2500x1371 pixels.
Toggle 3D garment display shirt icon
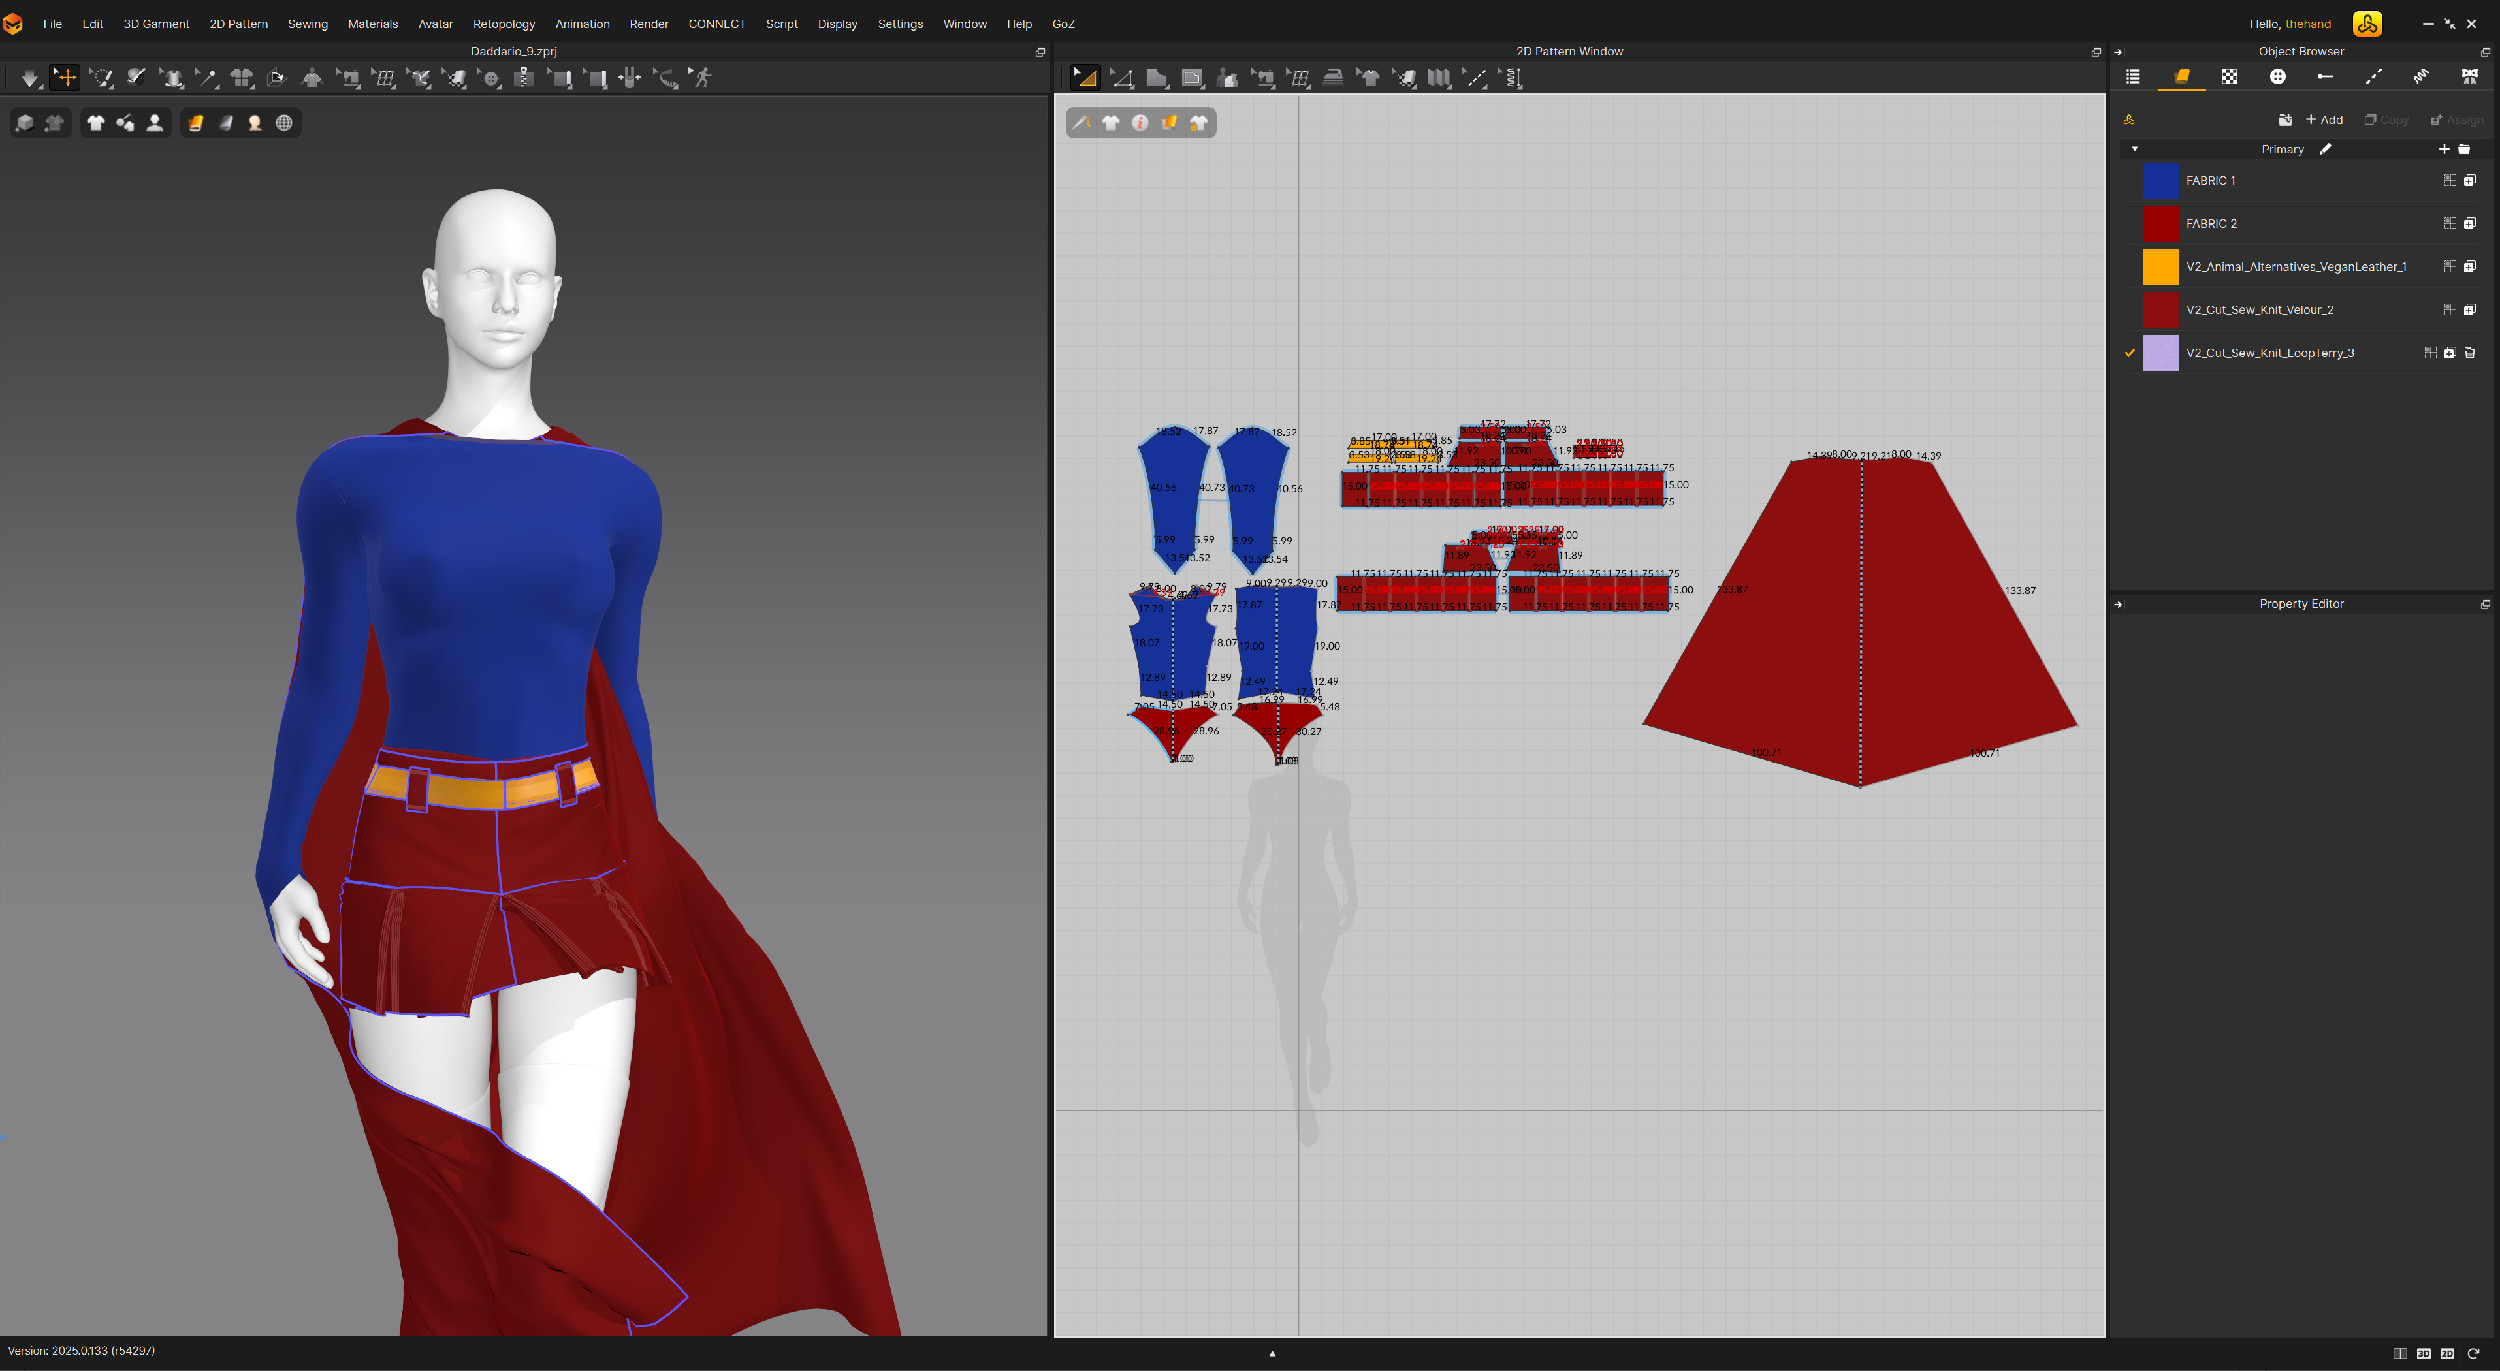point(95,123)
